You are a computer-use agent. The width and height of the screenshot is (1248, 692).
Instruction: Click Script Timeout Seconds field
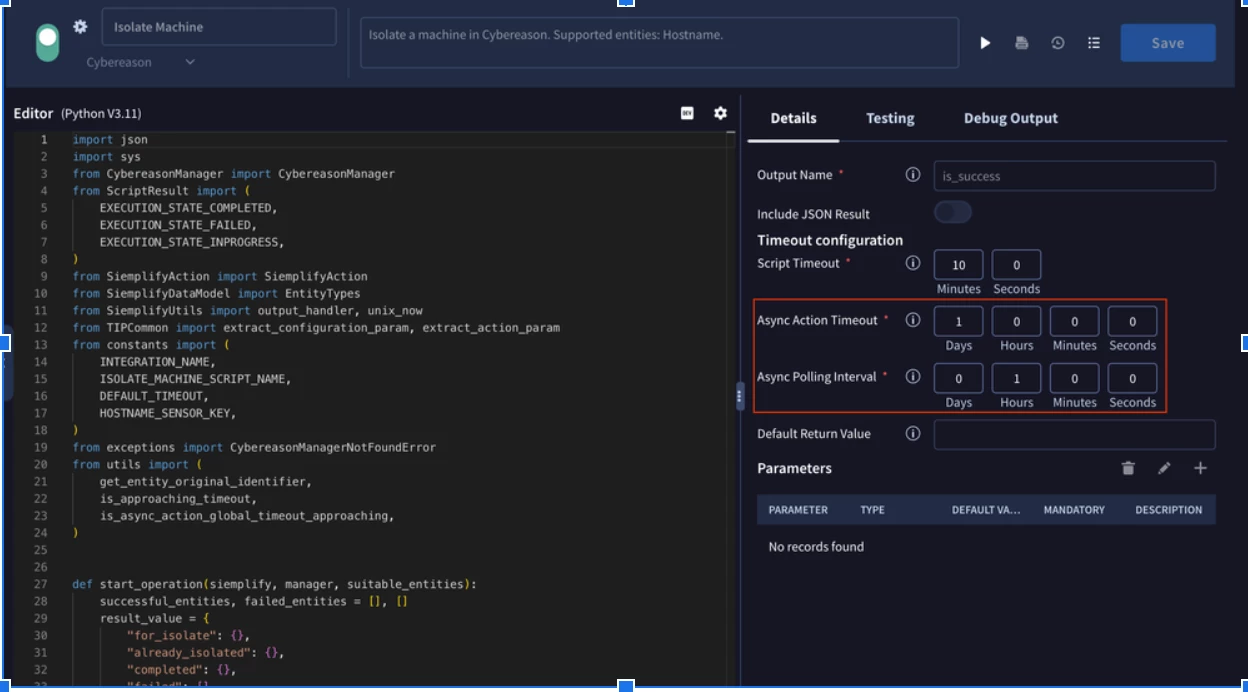click(1016, 265)
